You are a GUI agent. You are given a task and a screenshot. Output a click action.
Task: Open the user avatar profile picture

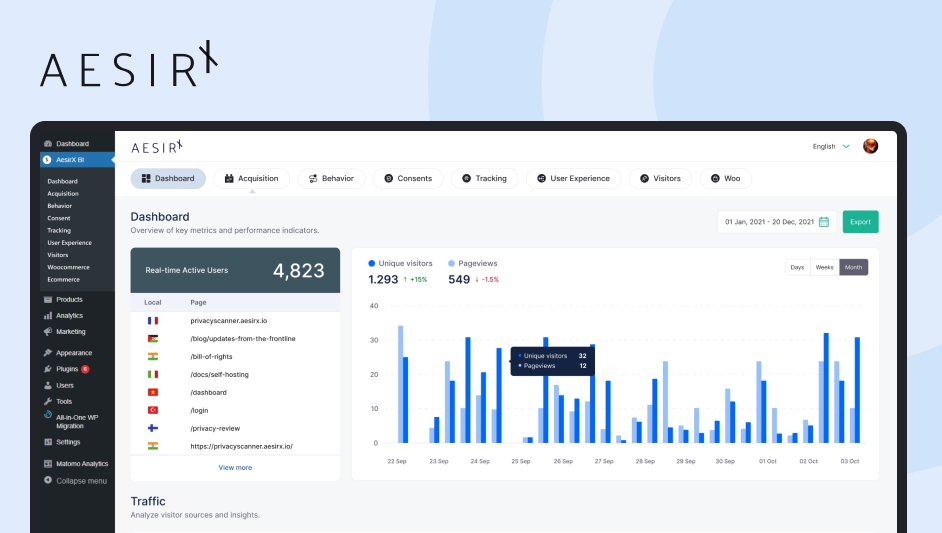(871, 146)
